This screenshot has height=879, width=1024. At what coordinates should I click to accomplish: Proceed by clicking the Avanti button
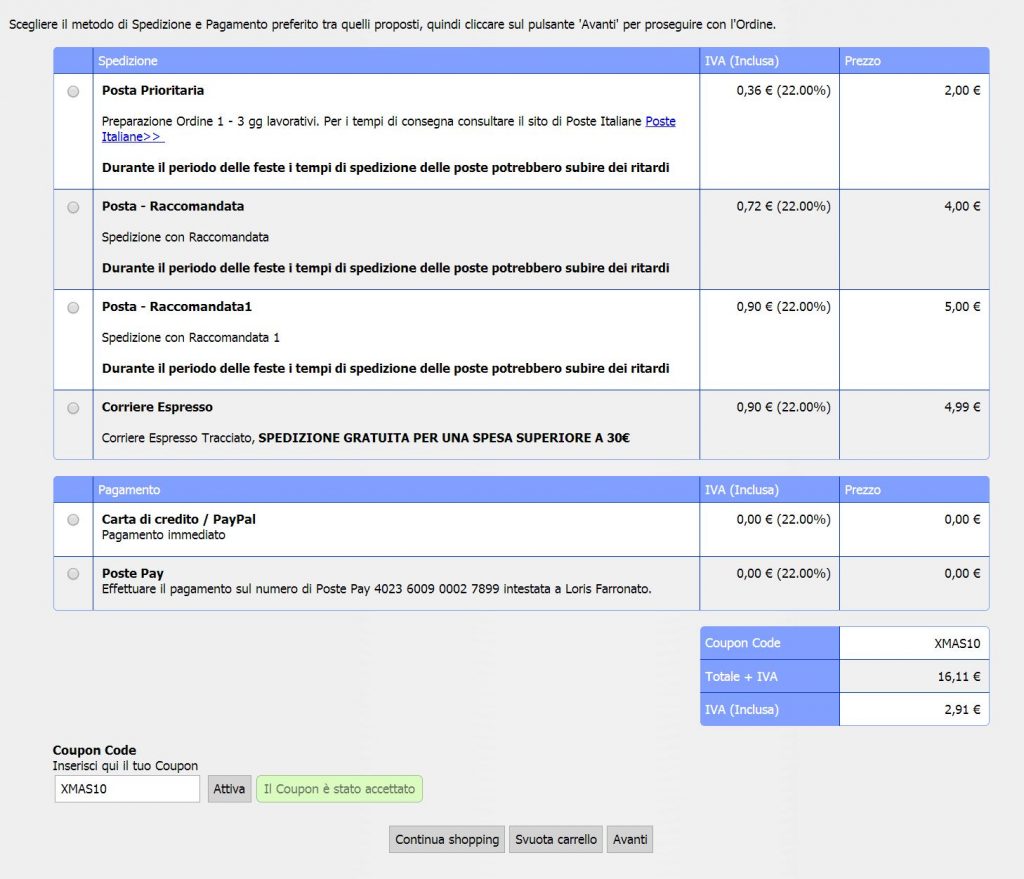point(631,840)
